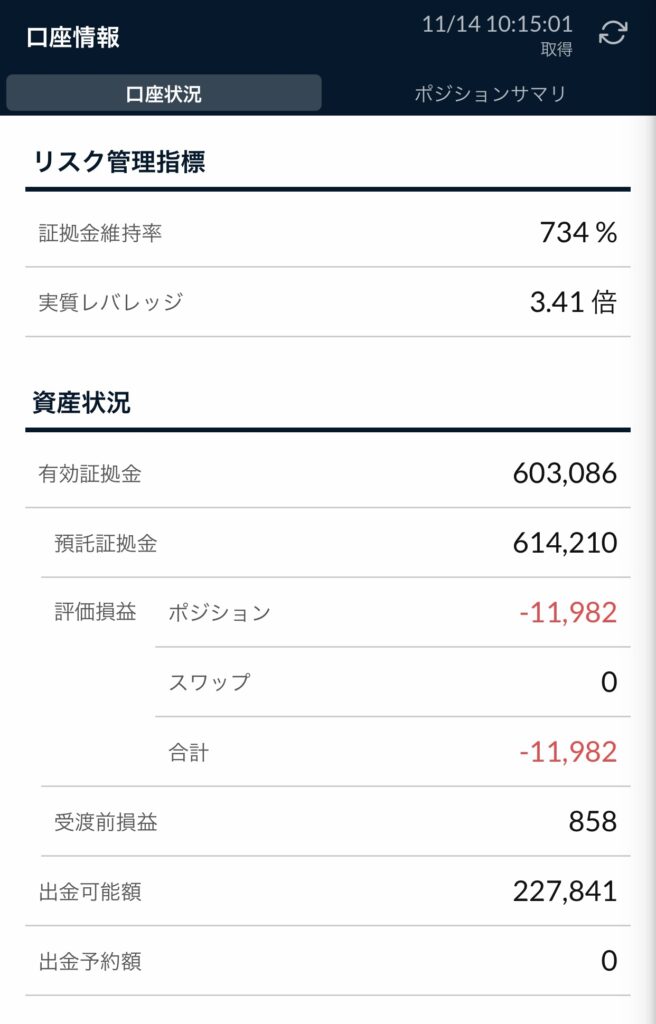Tap the ポジション 評価損益 value -11,982
This screenshot has width=656, height=1024.
[568, 613]
